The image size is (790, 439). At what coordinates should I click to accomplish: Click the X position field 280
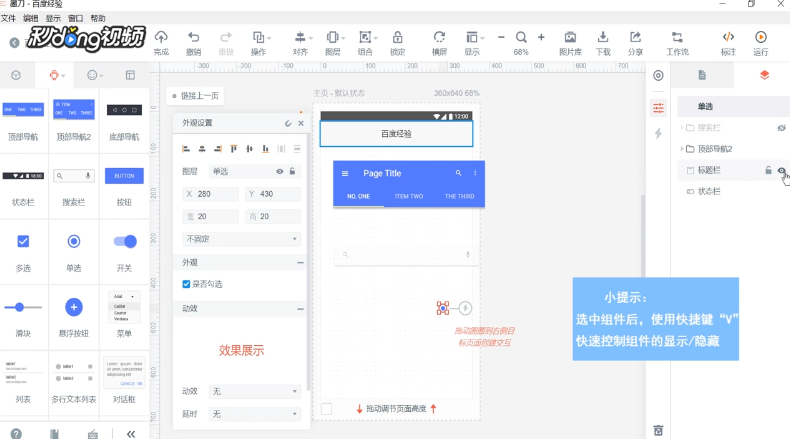211,194
